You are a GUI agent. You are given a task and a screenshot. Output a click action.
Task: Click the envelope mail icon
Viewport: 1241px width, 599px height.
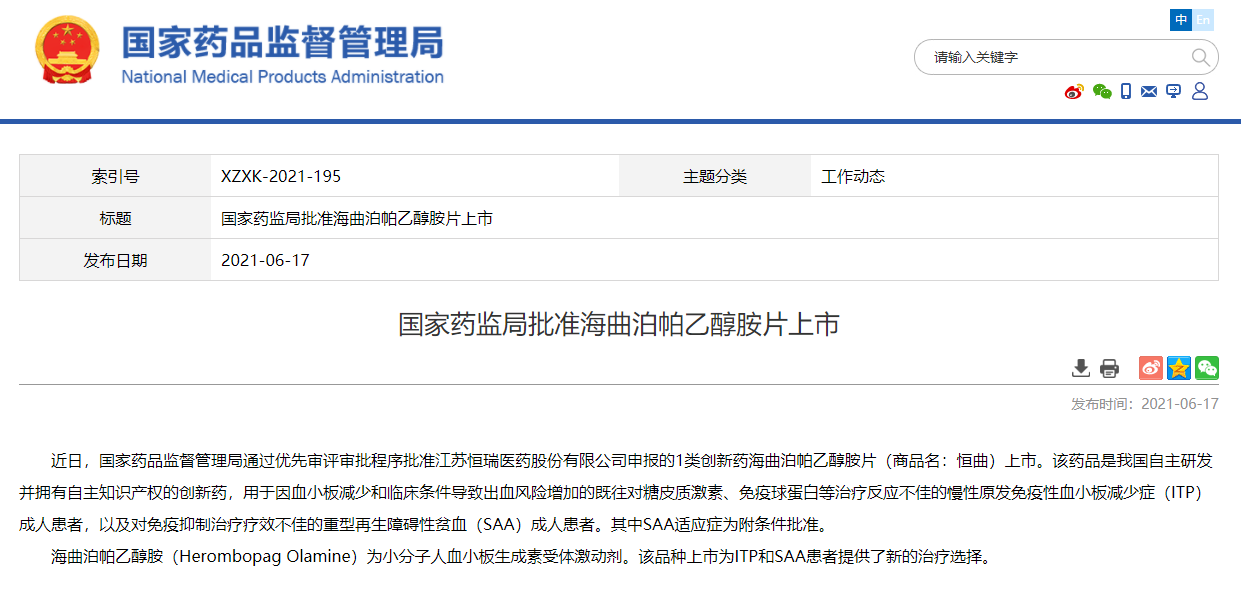pos(1149,92)
